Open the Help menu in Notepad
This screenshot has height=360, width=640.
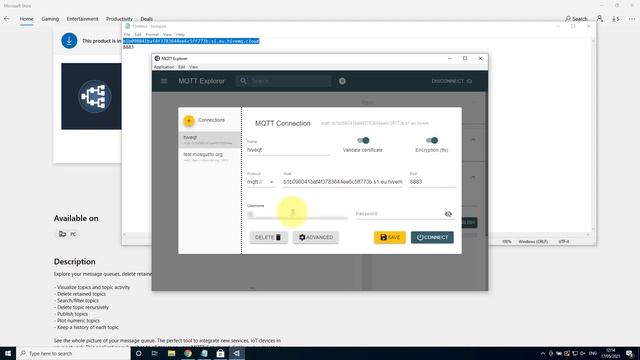pyautogui.click(x=180, y=35)
